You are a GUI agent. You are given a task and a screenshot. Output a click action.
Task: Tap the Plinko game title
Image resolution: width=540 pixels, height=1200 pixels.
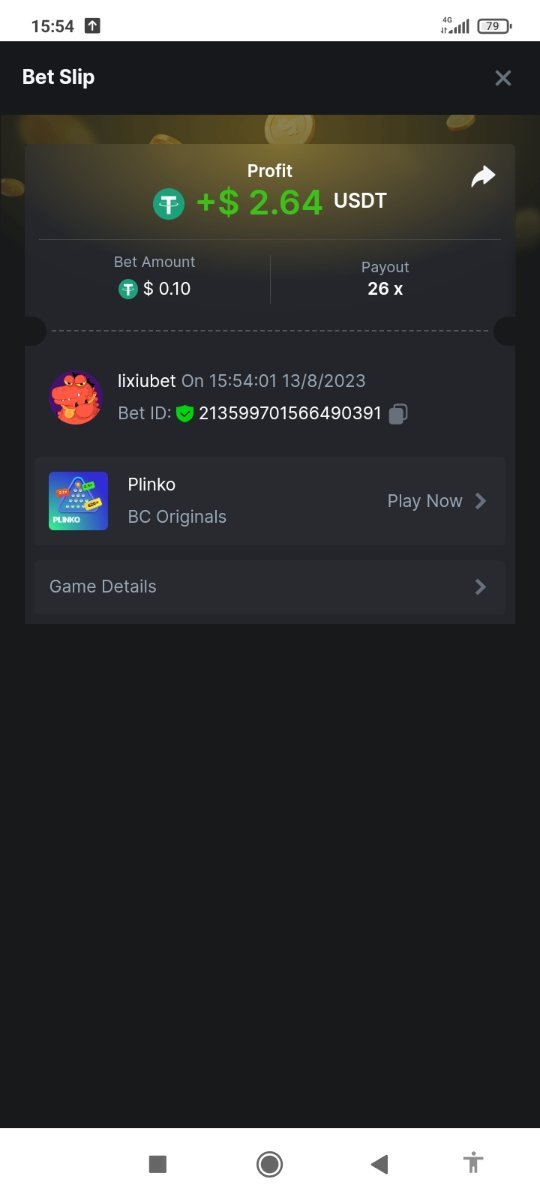click(152, 485)
